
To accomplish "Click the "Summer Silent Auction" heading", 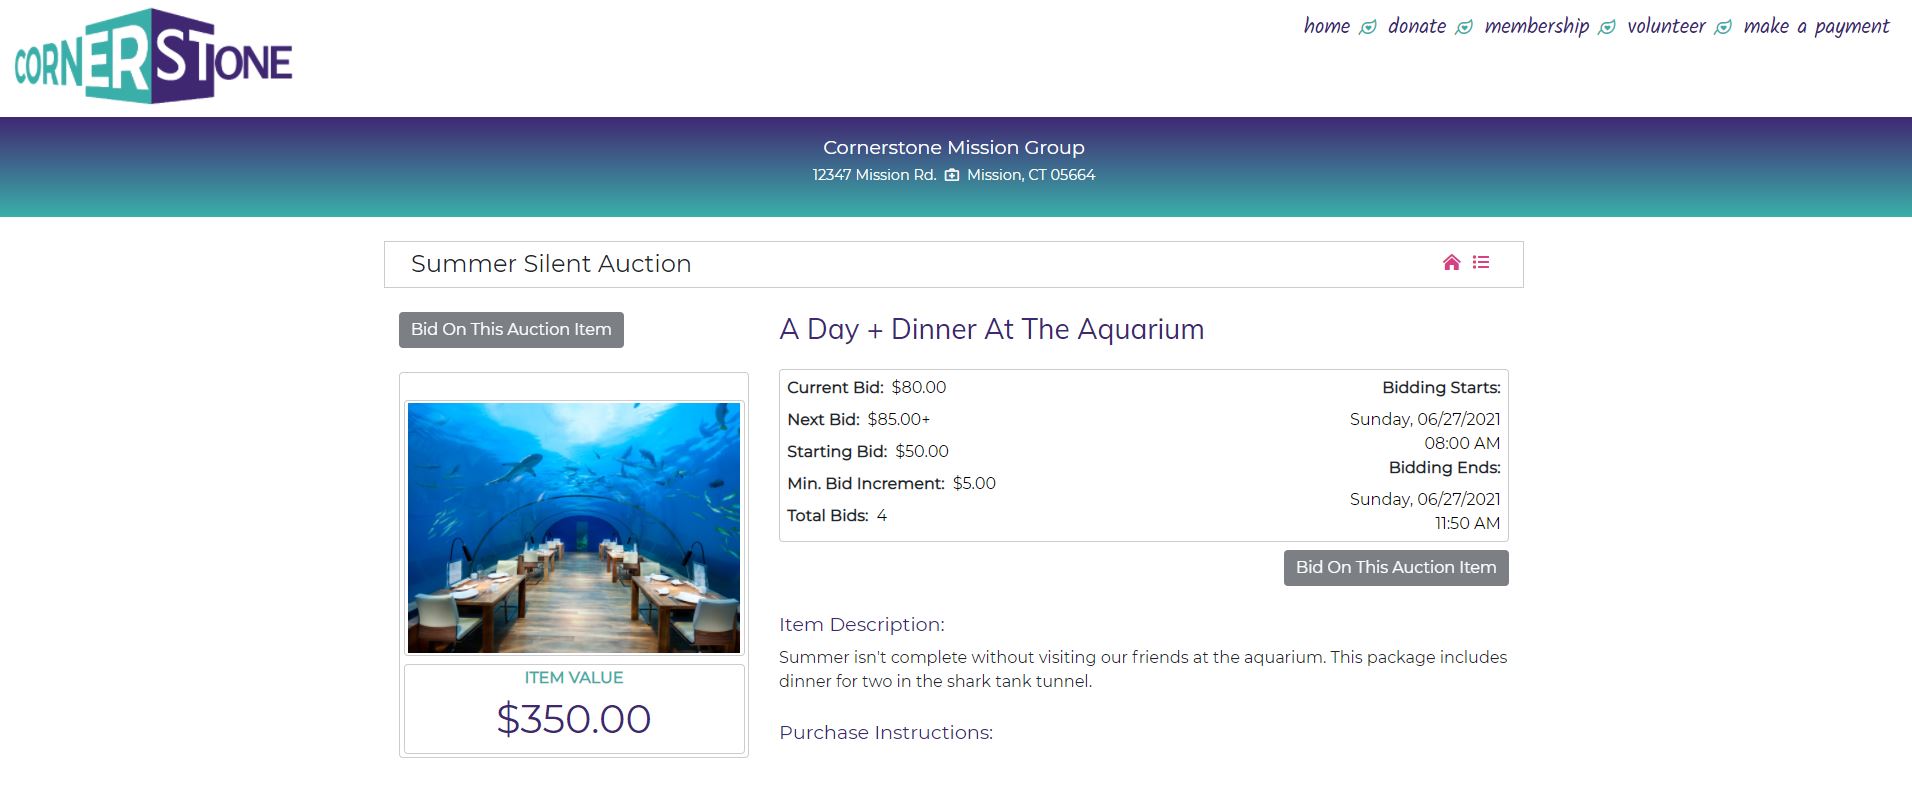I will (551, 264).
